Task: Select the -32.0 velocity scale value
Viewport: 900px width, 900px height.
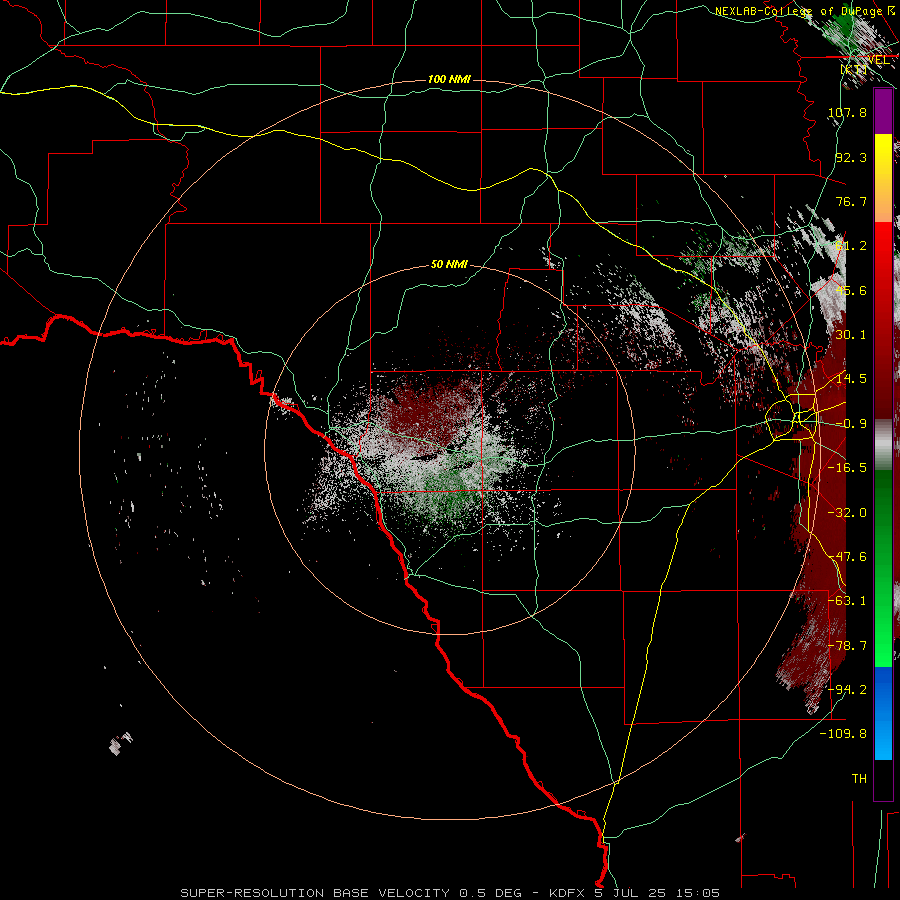Action: click(x=847, y=513)
